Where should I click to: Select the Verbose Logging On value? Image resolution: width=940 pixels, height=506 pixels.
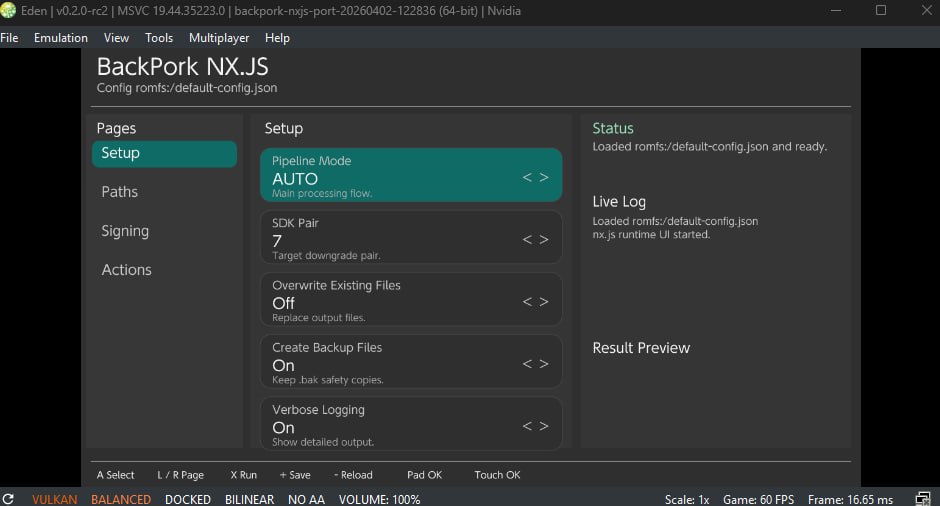pyautogui.click(x=284, y=427)
